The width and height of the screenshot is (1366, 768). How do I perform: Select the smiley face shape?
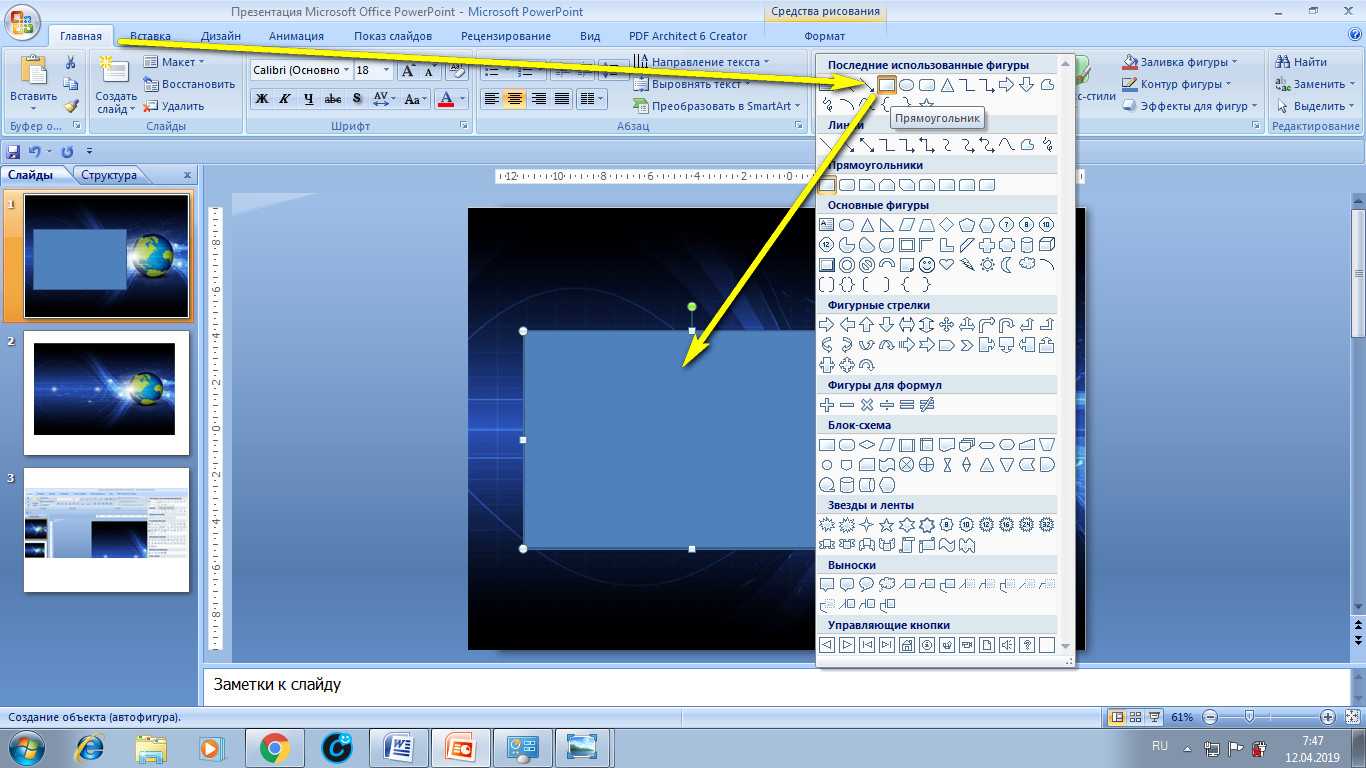pyautogui.click(x=927, y=265)
